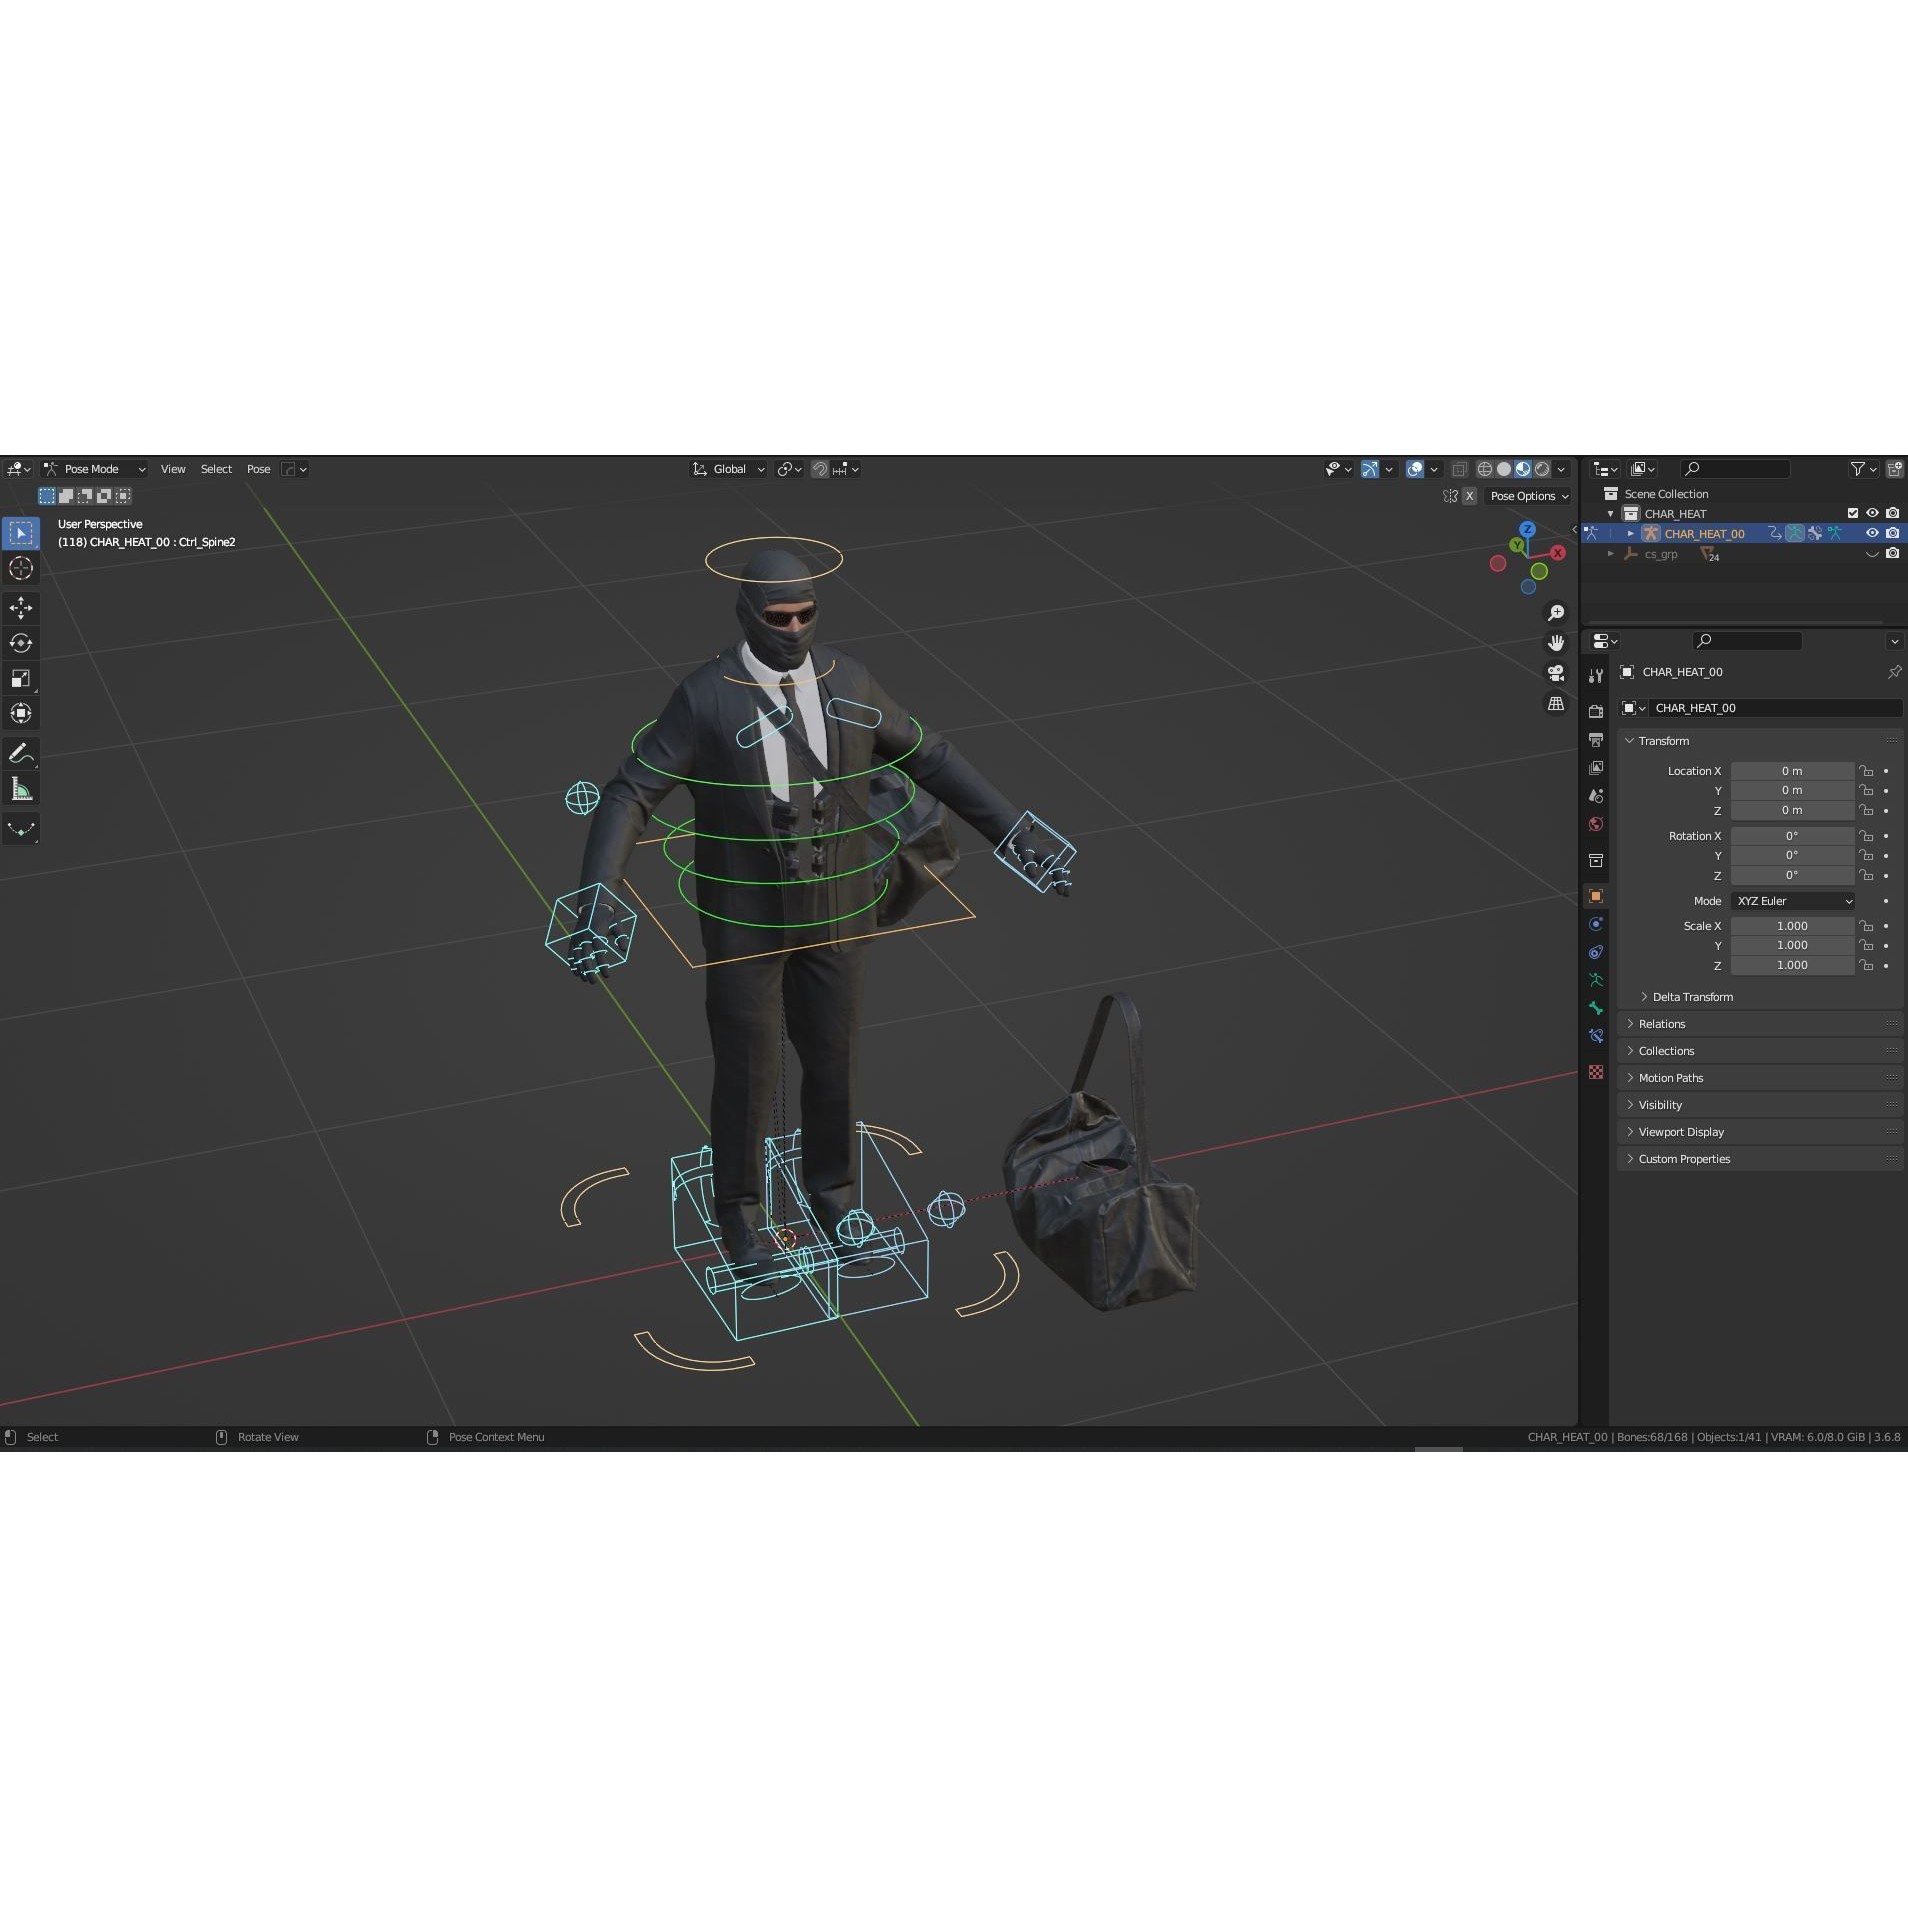
Task: Toggle the CHAR_HEAT collection checkbox
Action: (1852, 513)
